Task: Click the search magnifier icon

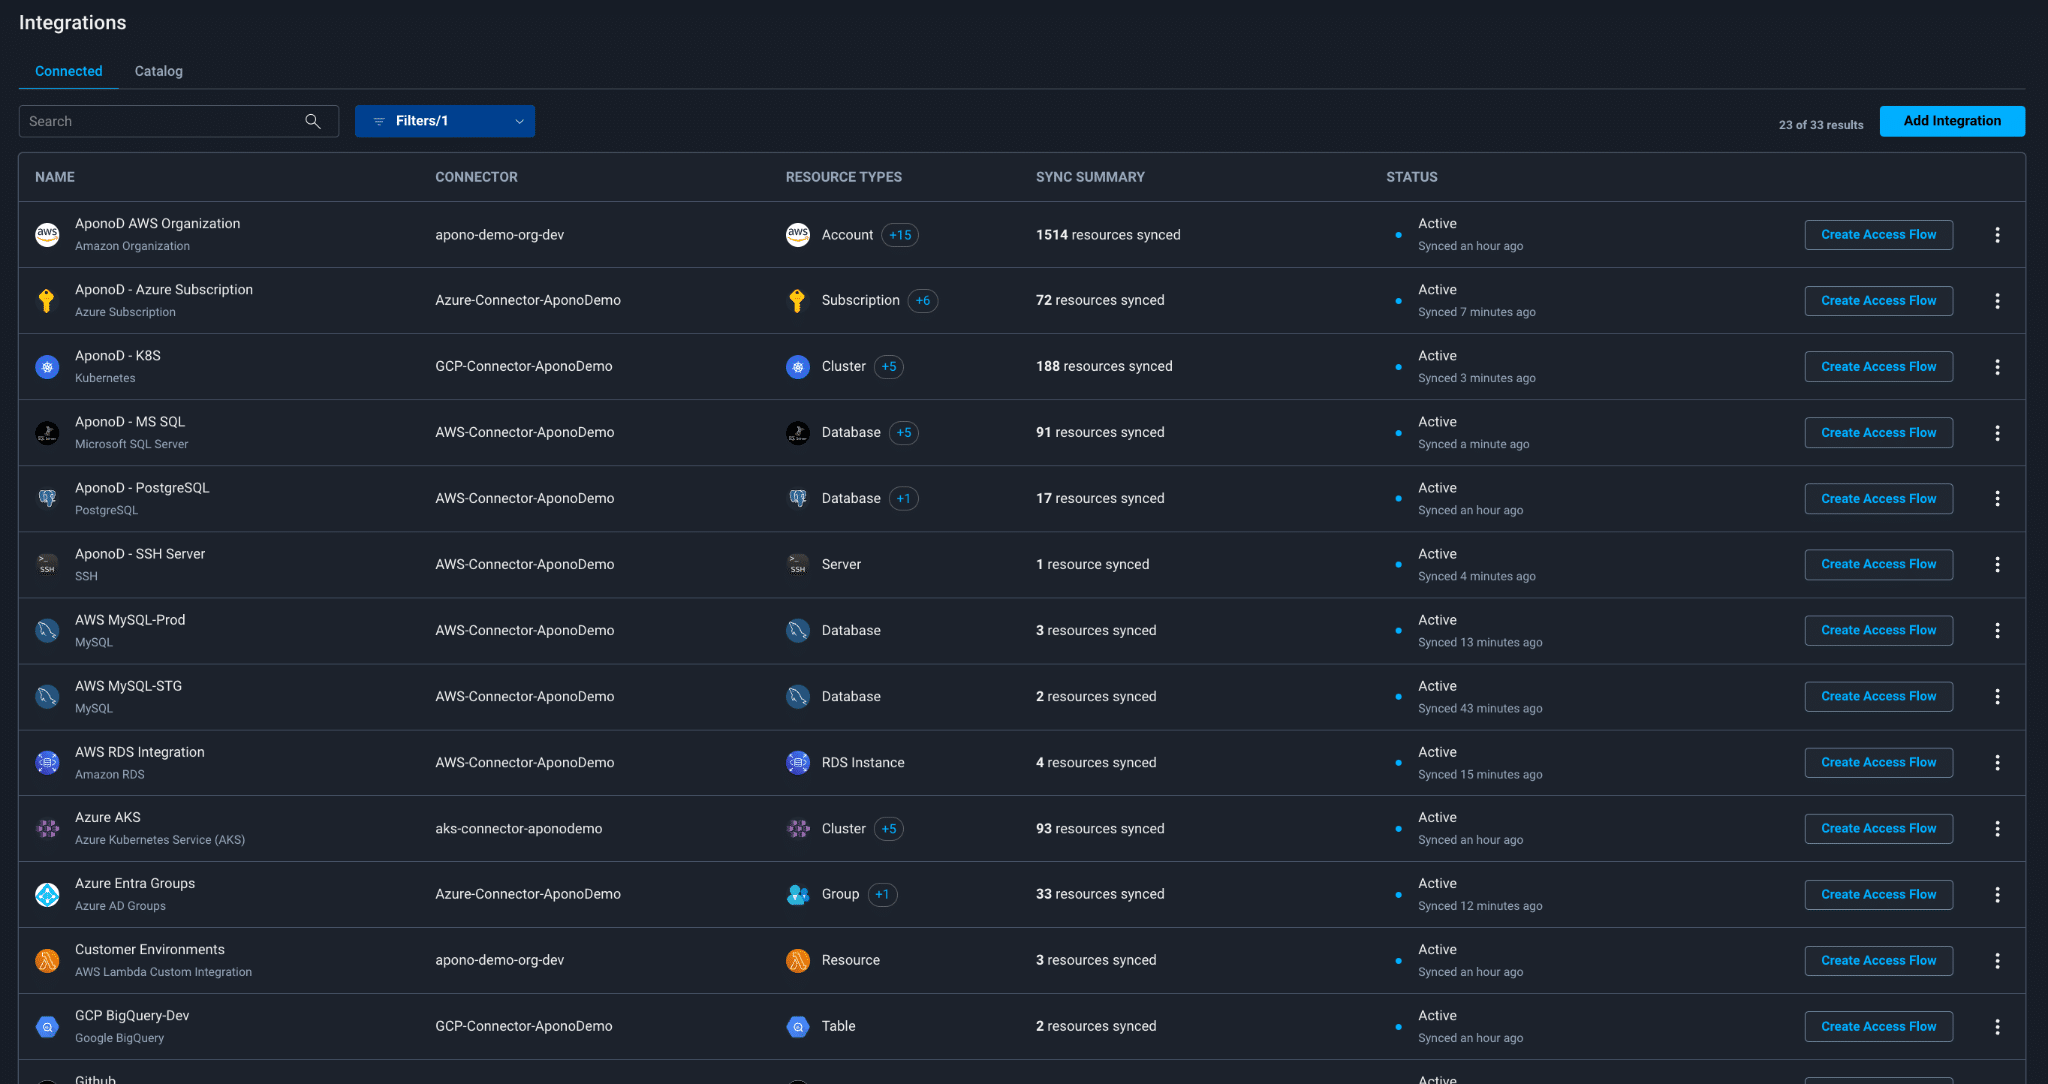Action: click(313, 121)
